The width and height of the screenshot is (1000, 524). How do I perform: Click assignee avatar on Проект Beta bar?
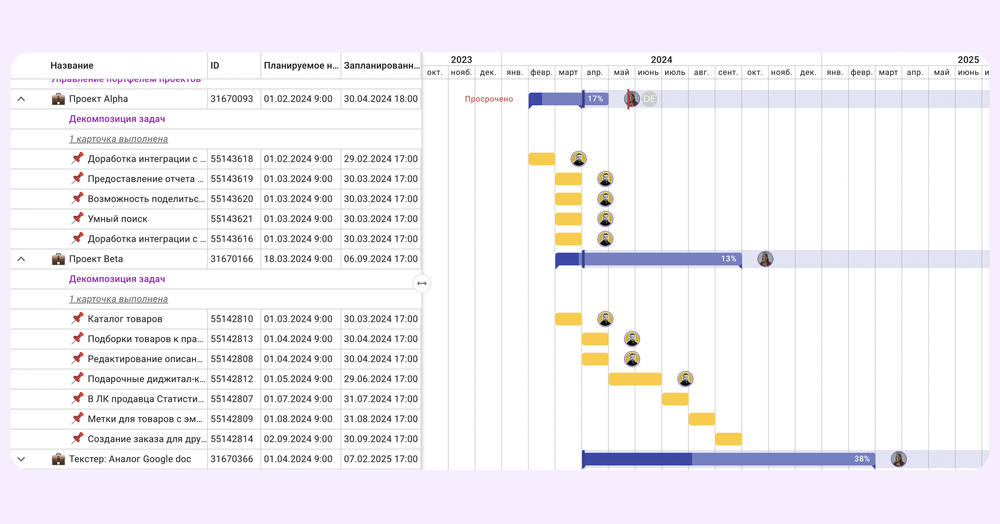(x=765, y=259)
